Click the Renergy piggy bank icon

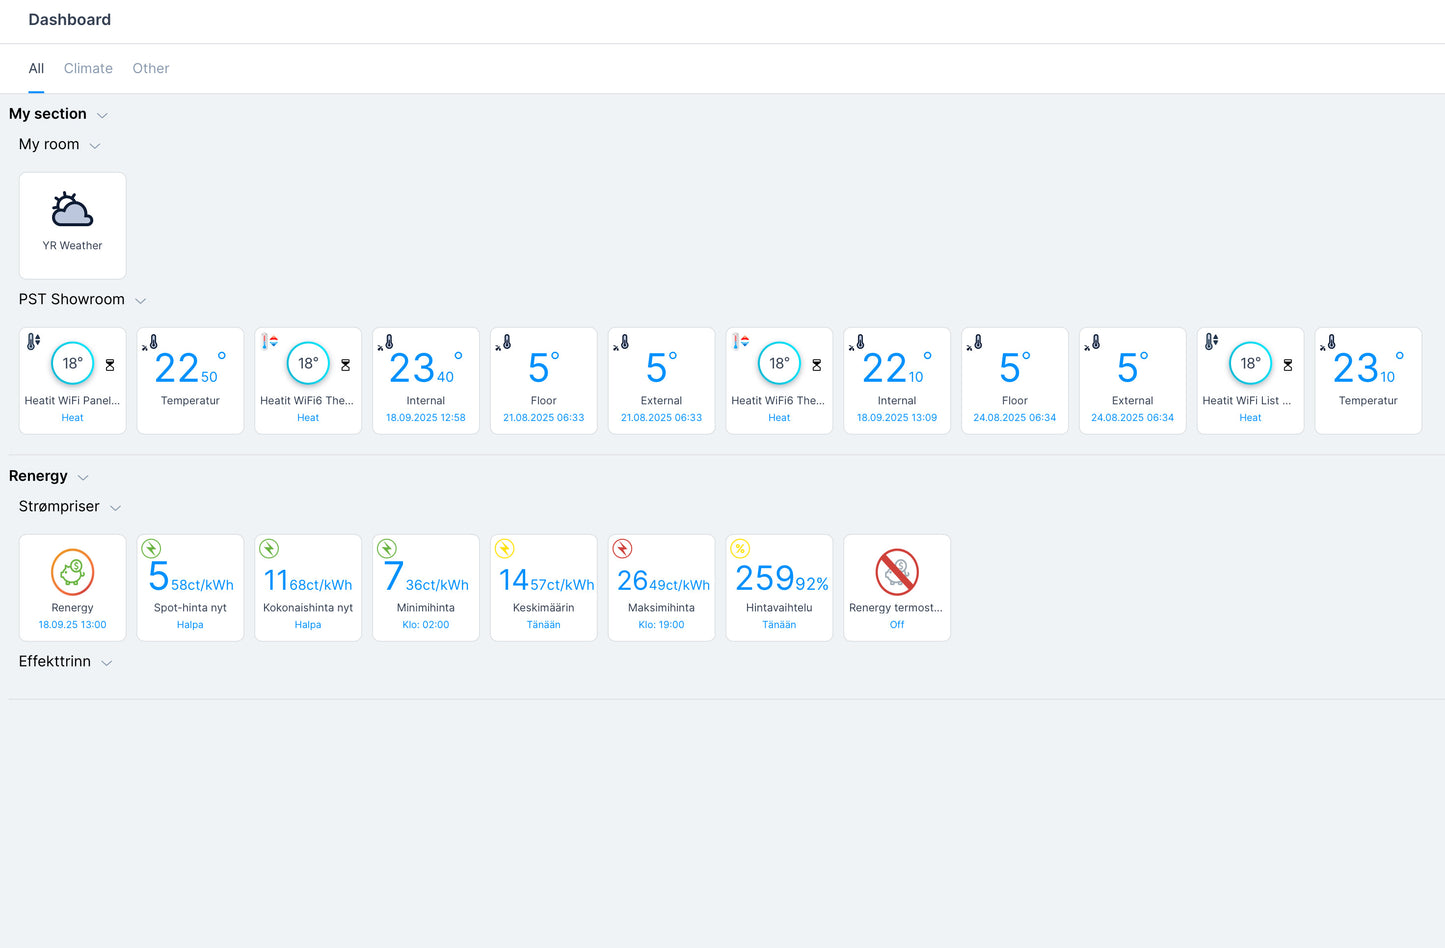(72, 573)
